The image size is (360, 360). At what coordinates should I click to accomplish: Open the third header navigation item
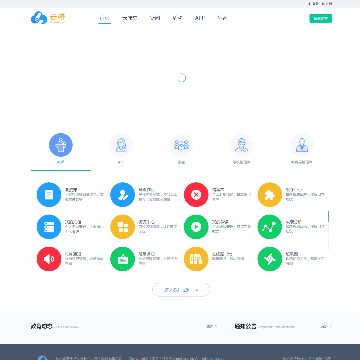(x=155, y=18)
